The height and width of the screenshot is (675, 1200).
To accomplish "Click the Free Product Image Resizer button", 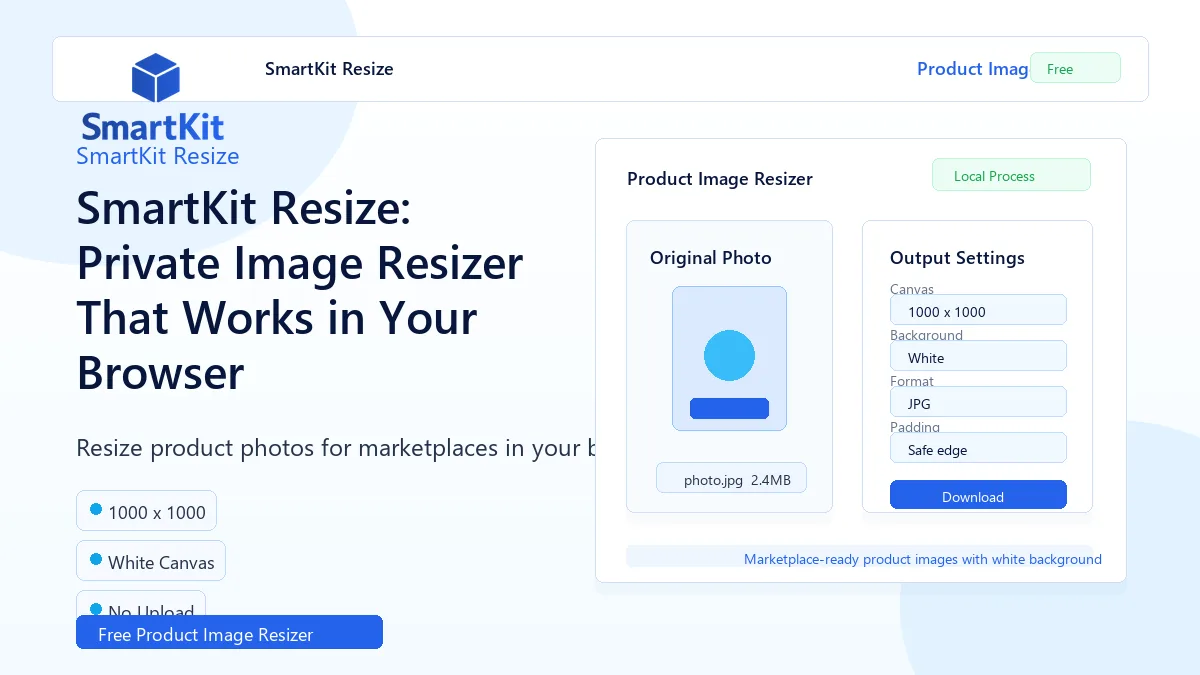I will (229, 632).
